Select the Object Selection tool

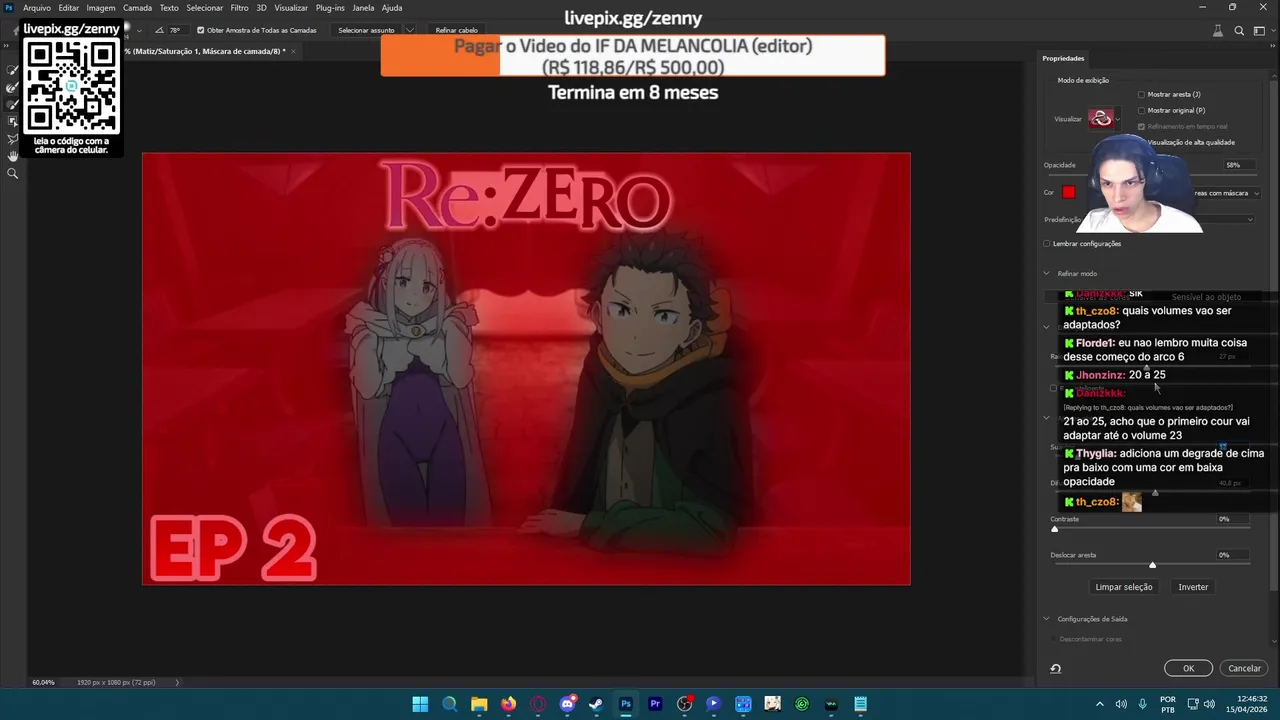click(13, 121)
